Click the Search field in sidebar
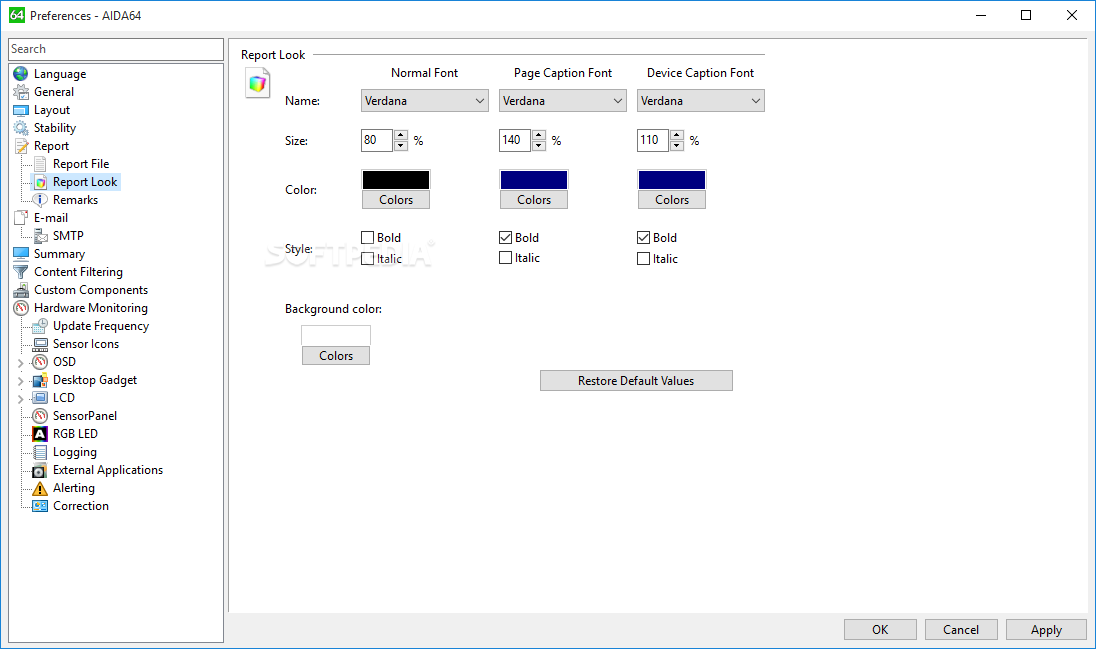 [x=116, y=49]
